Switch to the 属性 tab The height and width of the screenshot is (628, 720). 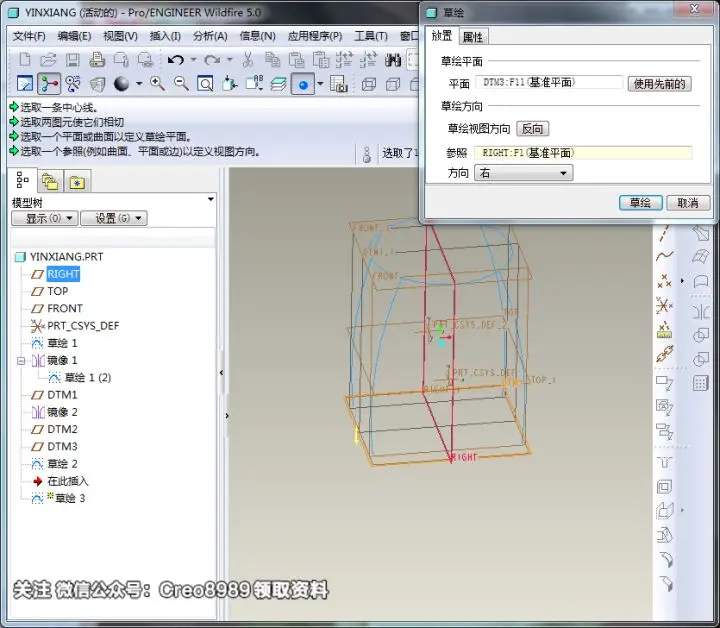pos(473,37)
